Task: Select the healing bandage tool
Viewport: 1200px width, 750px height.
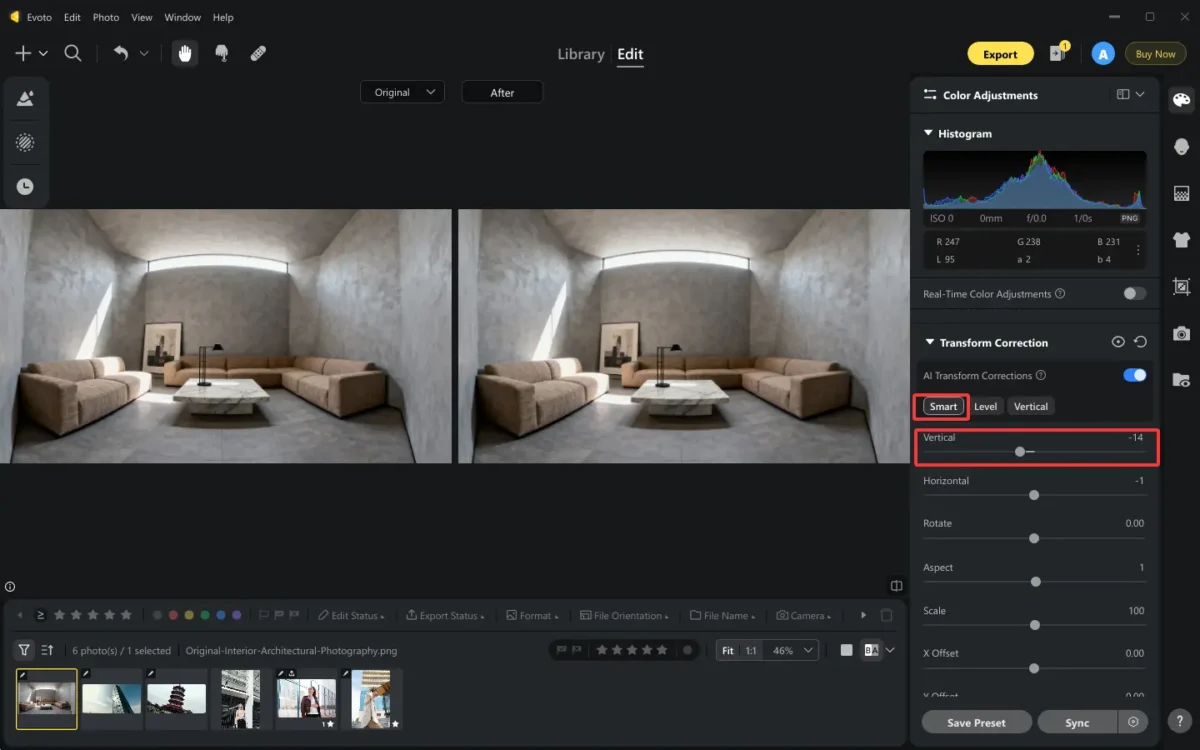Action: coord(258,54)
